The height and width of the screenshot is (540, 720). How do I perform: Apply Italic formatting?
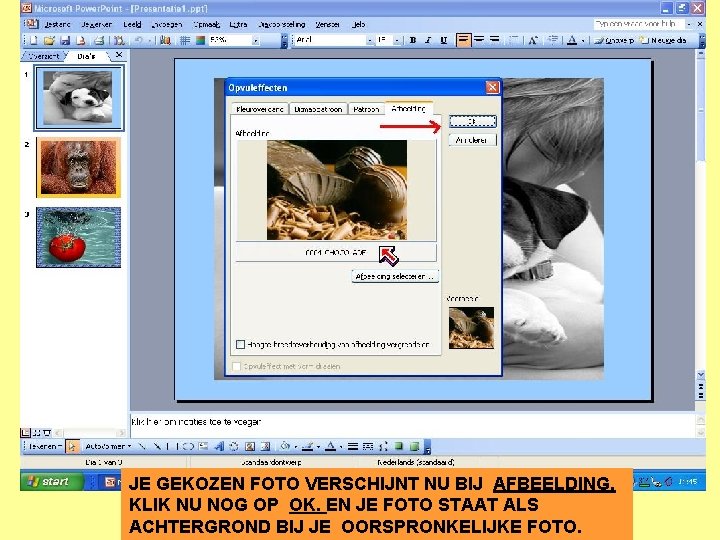tap(428, 40)
